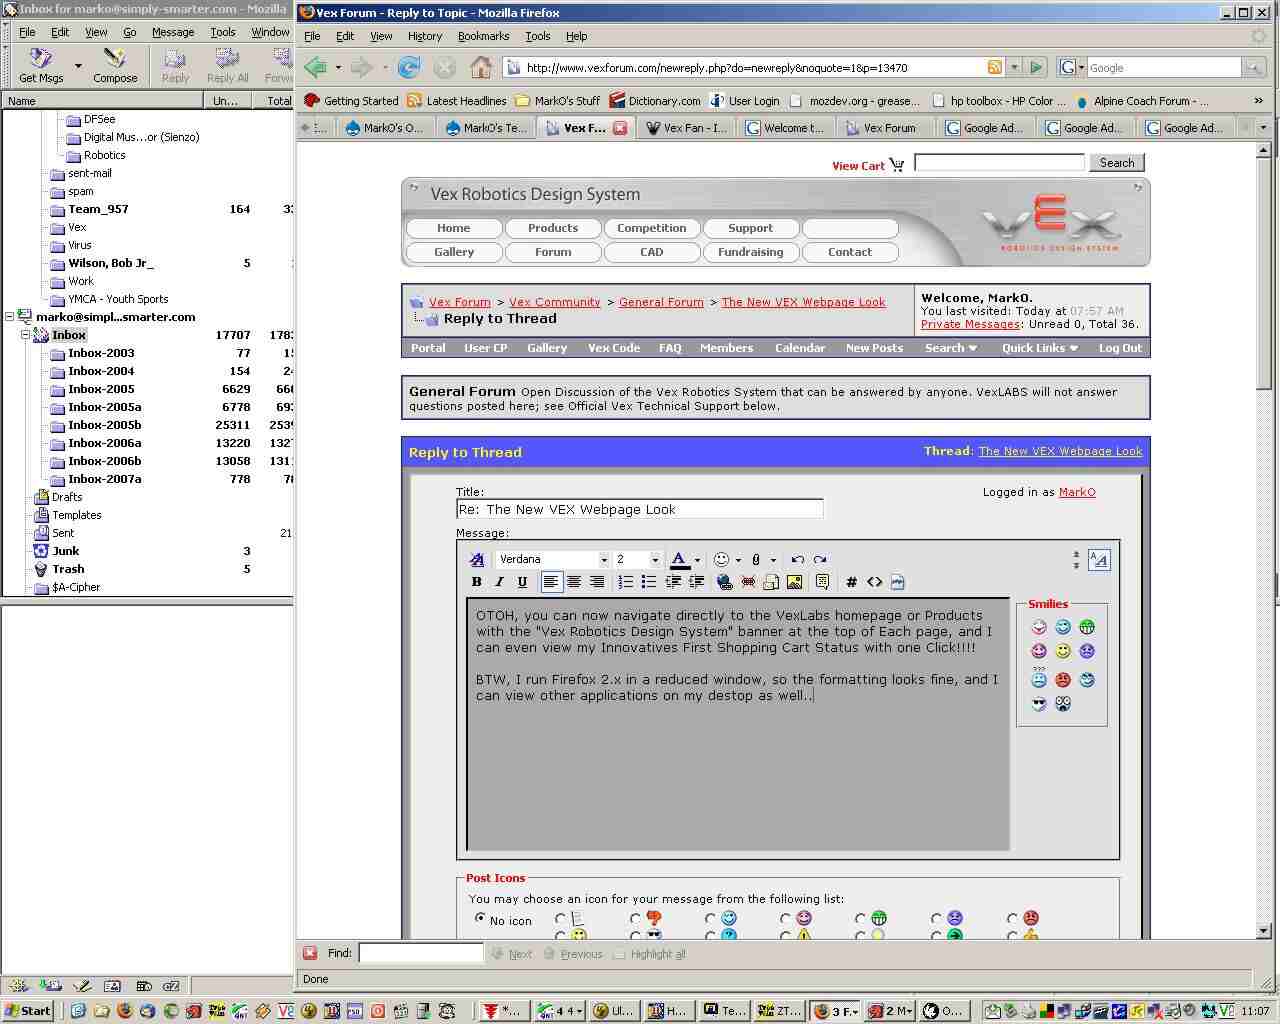Click Compose in the mail window
Viewport: 1280px width, 1024px height.
coord(115,66)
